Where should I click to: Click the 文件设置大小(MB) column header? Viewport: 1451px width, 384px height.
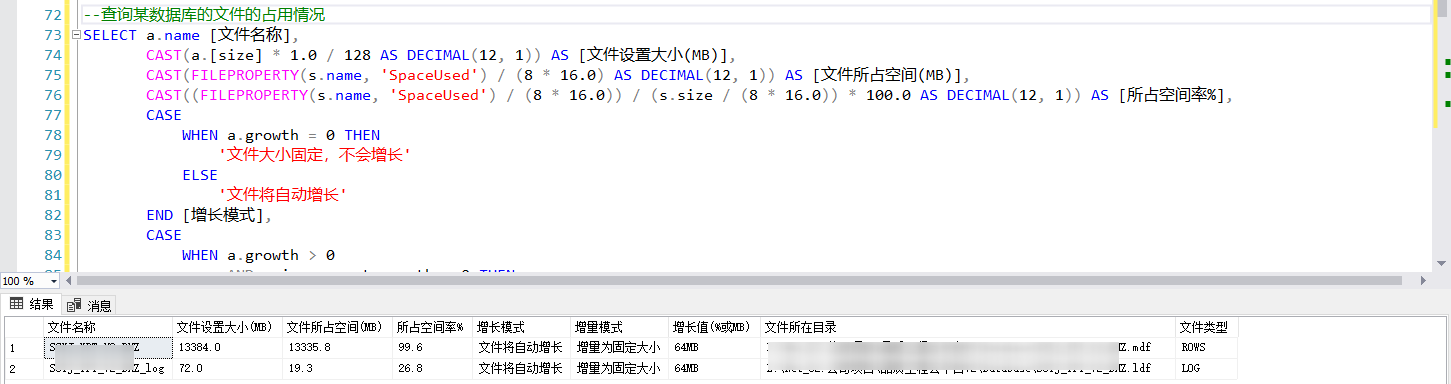tap(227, 327)
